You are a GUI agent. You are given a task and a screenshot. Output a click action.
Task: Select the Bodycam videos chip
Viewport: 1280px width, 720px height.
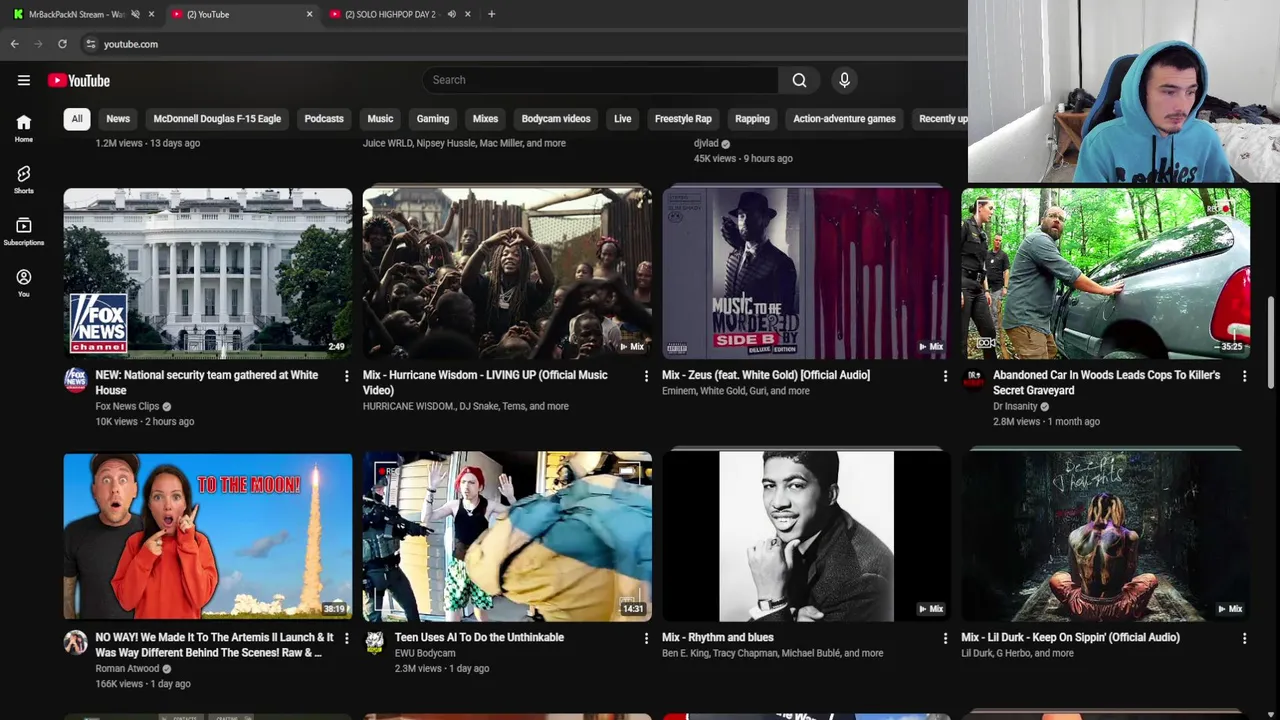(x=556, y=119)
